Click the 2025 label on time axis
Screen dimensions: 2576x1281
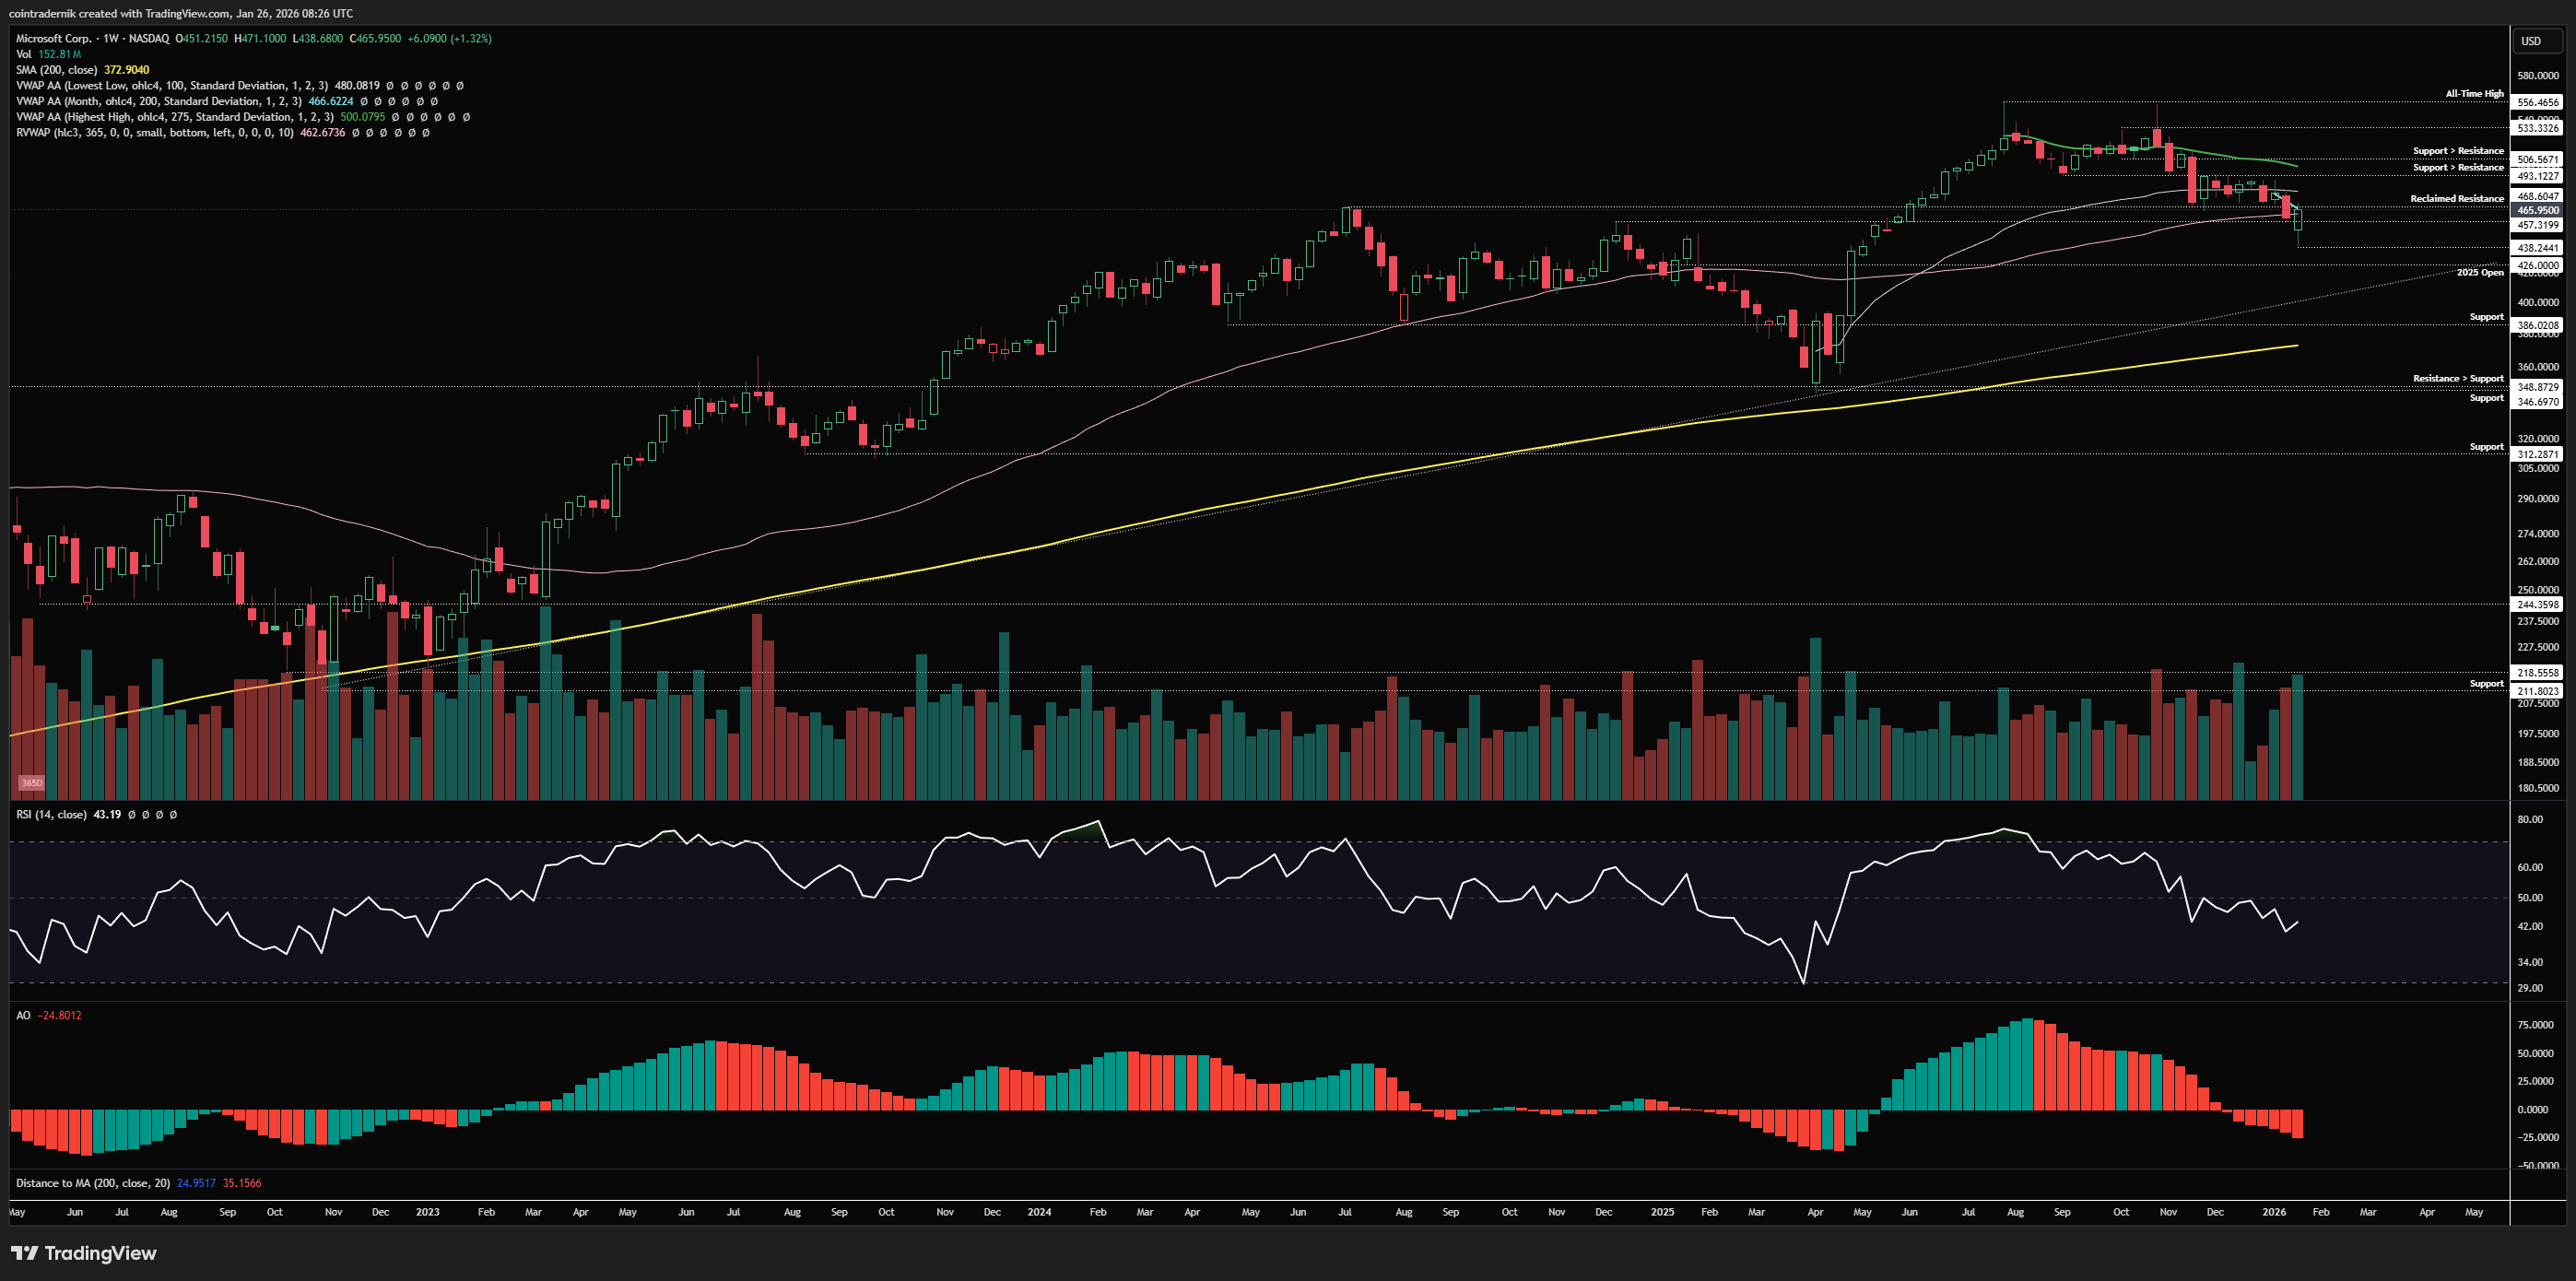coord(1662,1212)
